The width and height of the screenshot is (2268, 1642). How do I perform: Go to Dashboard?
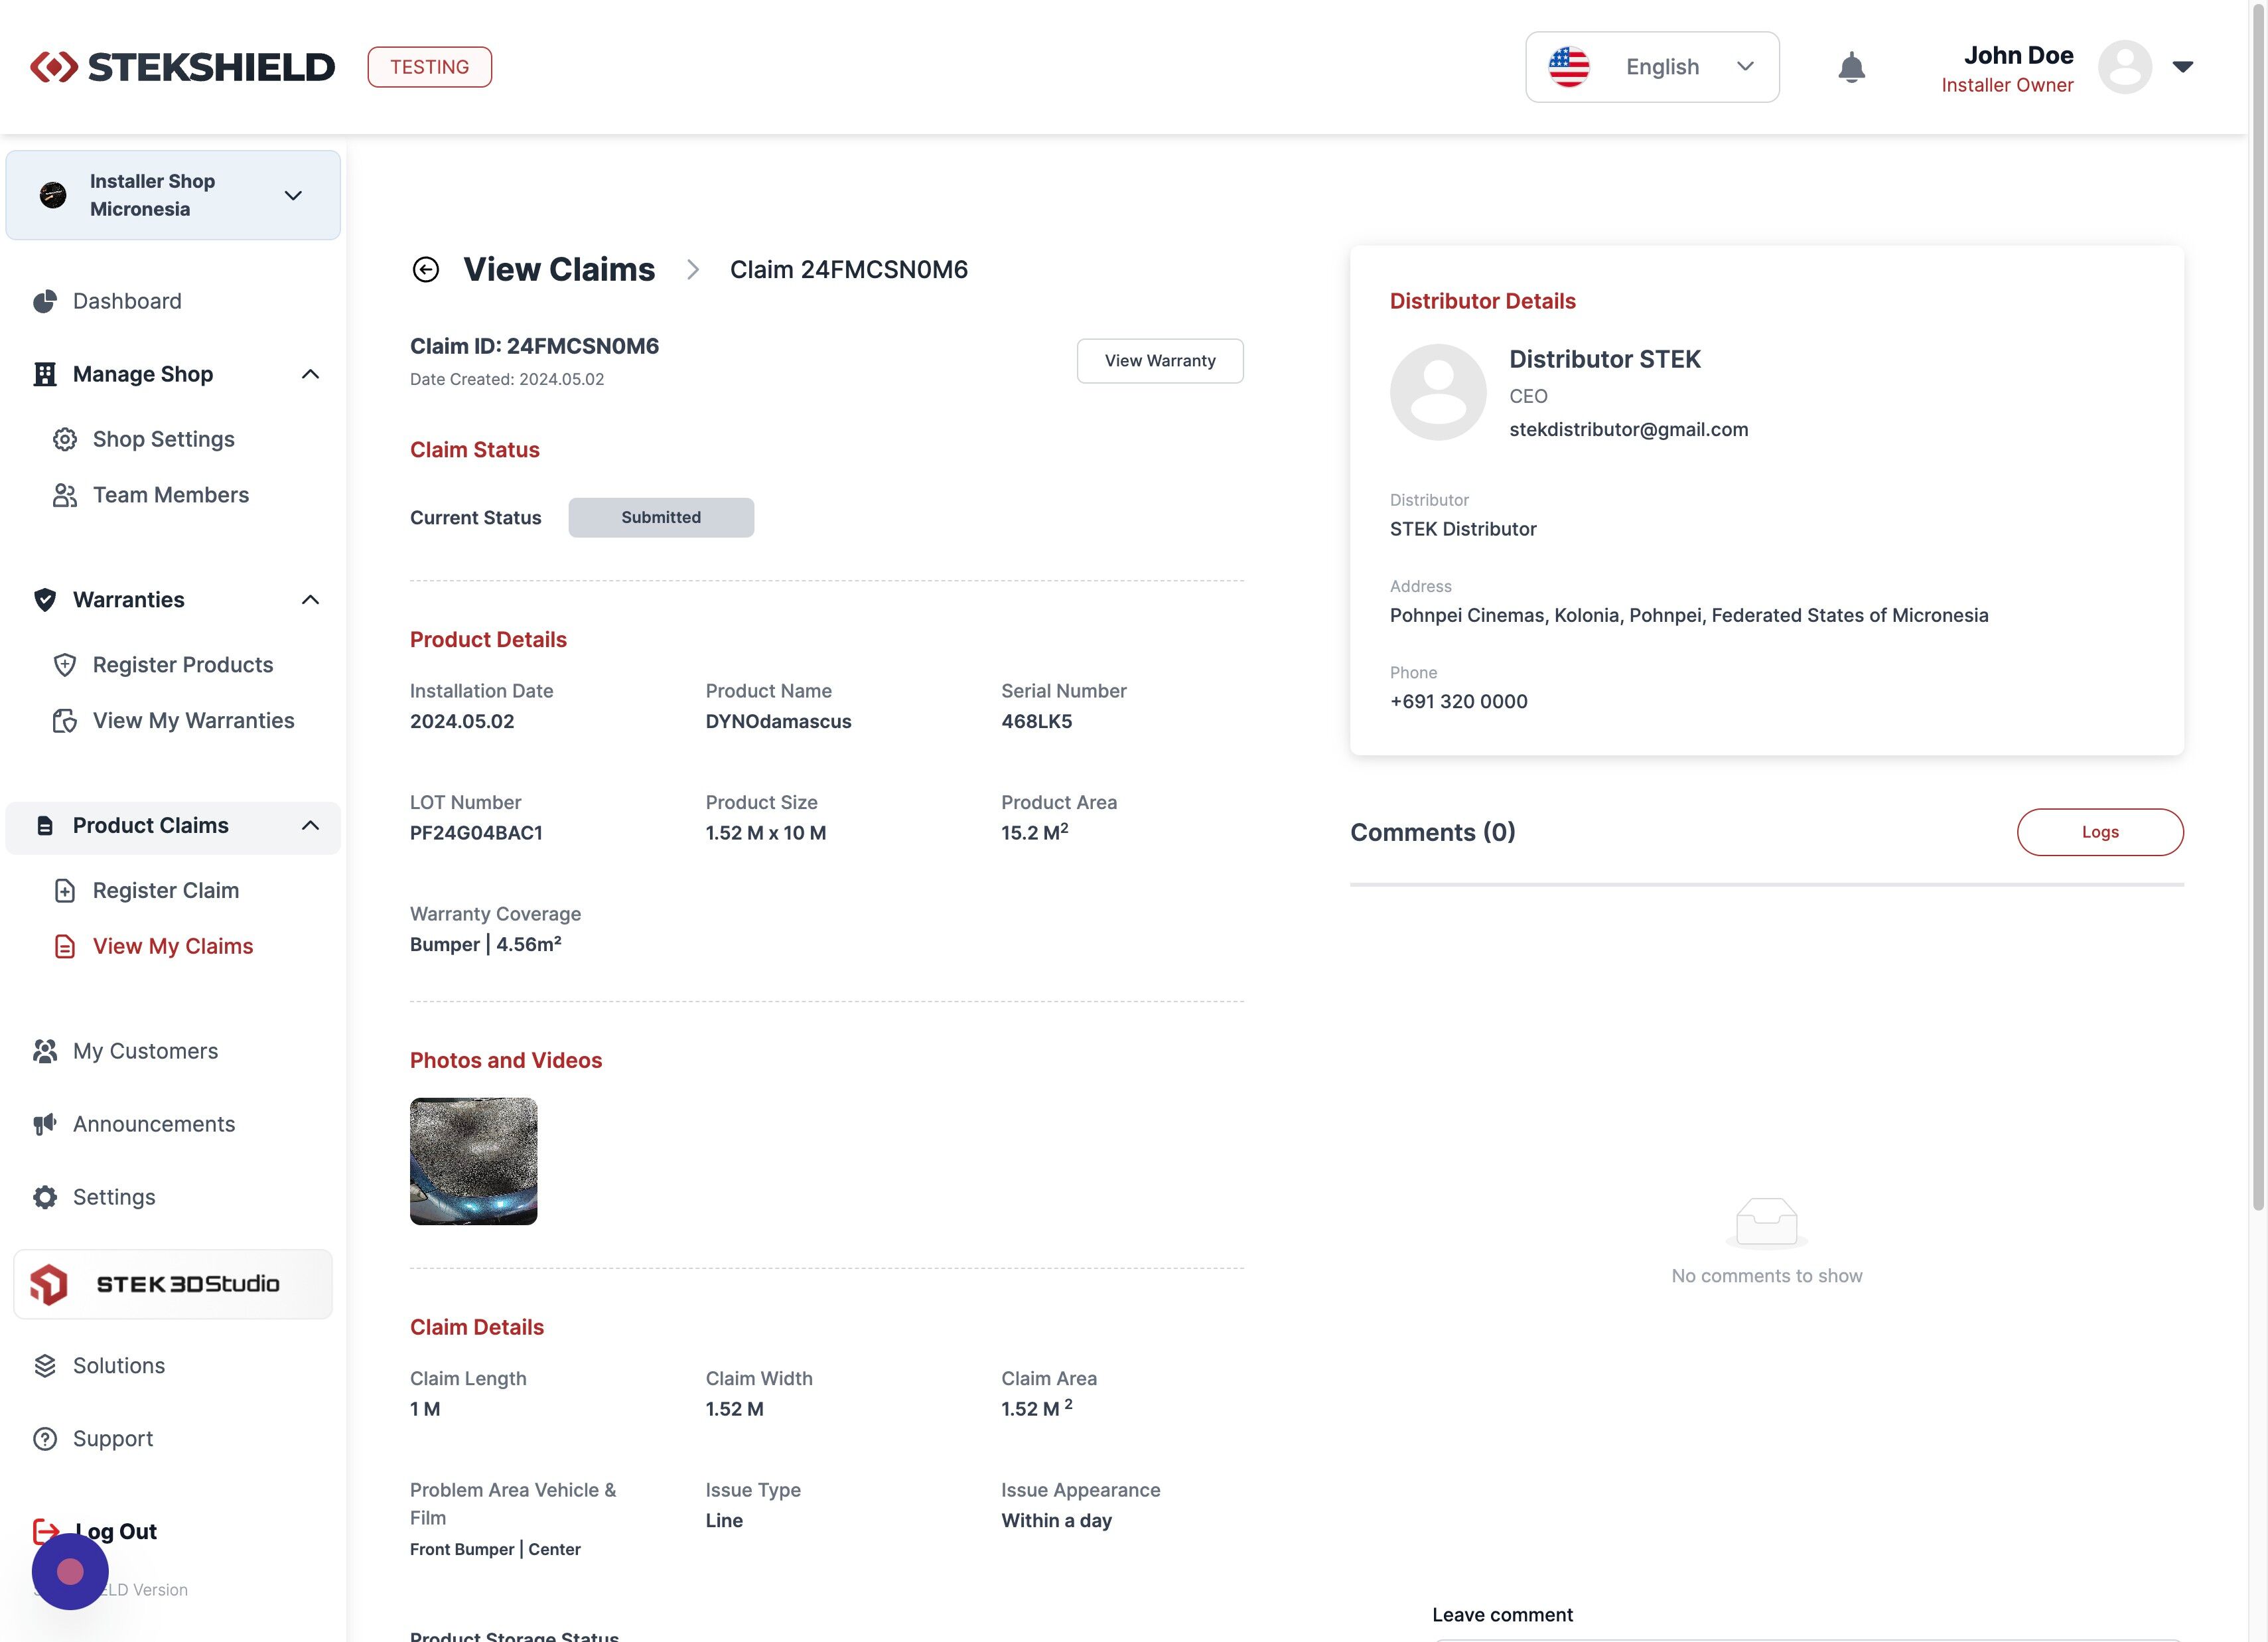pos(127,301)
